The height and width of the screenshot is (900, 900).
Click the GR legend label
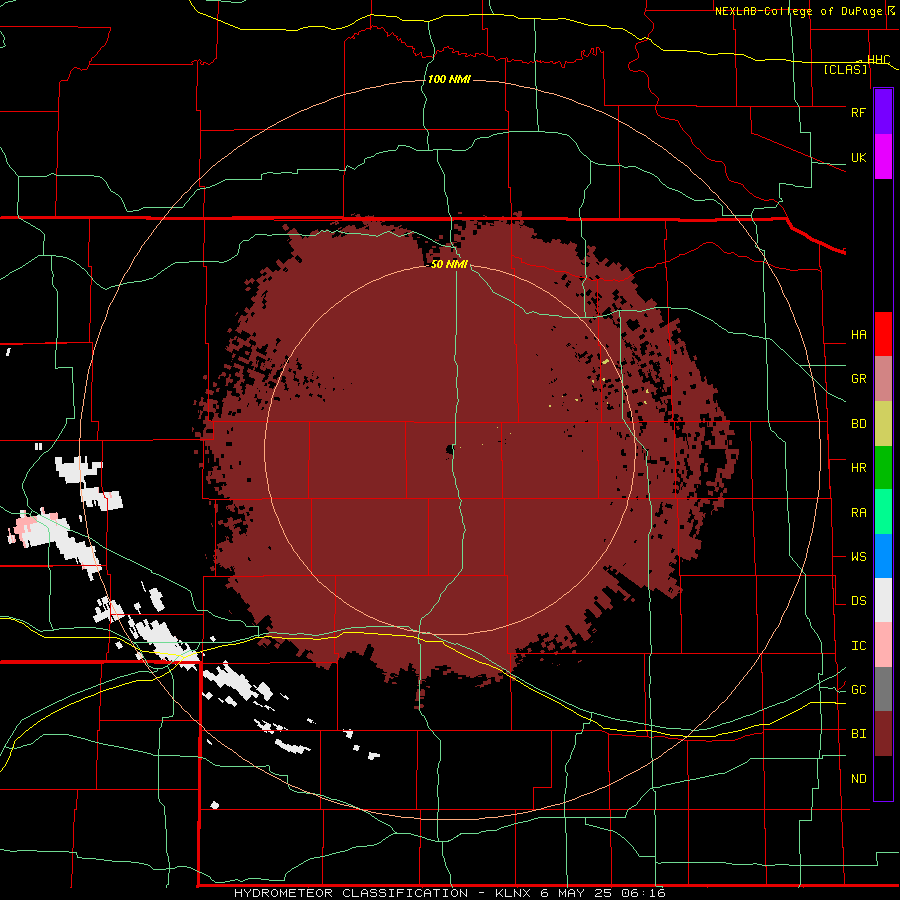coord(858,379)
